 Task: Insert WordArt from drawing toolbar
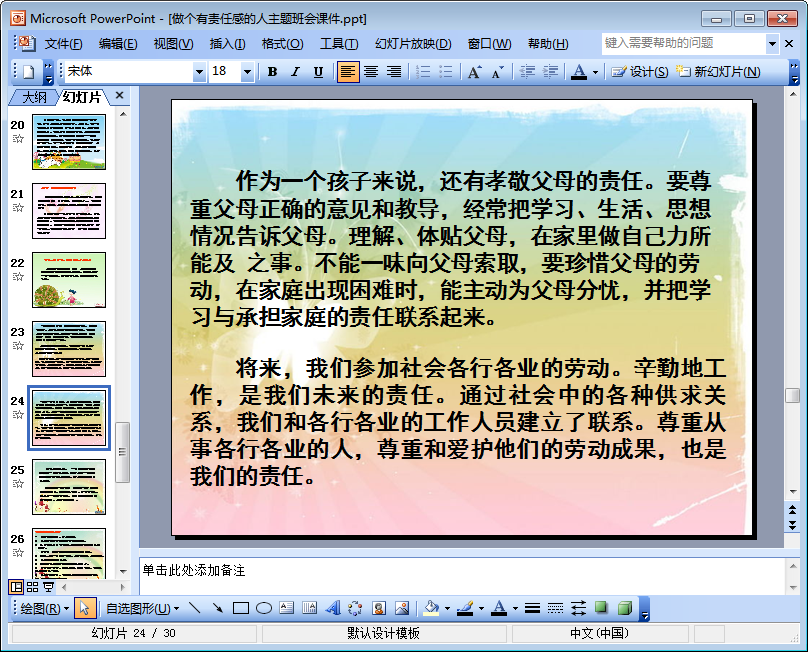point(333,608)
